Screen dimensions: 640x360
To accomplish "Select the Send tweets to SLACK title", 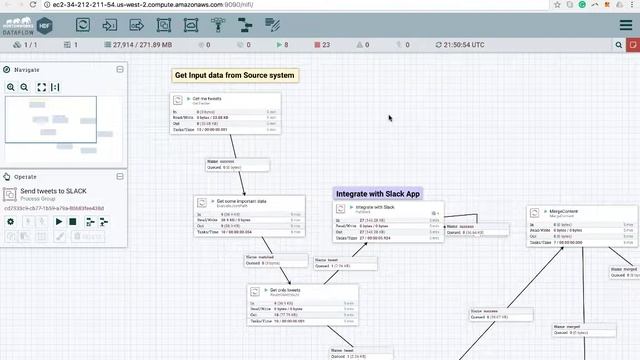I will tap(53, 191).
